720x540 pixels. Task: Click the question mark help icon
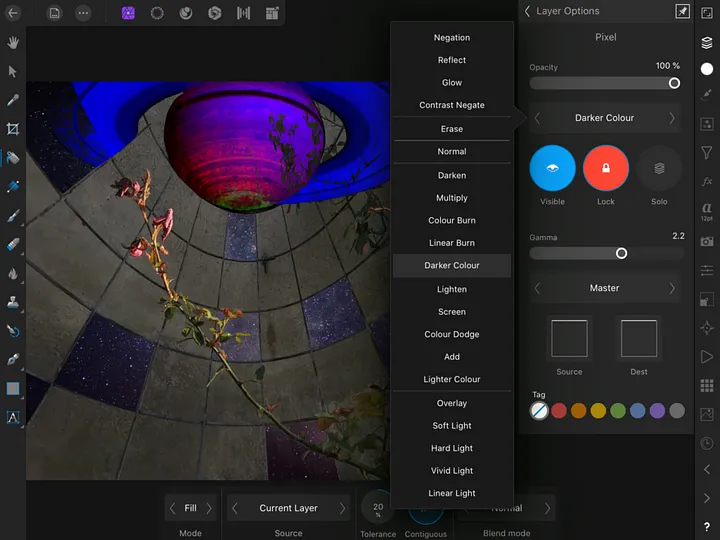(707, 527)
